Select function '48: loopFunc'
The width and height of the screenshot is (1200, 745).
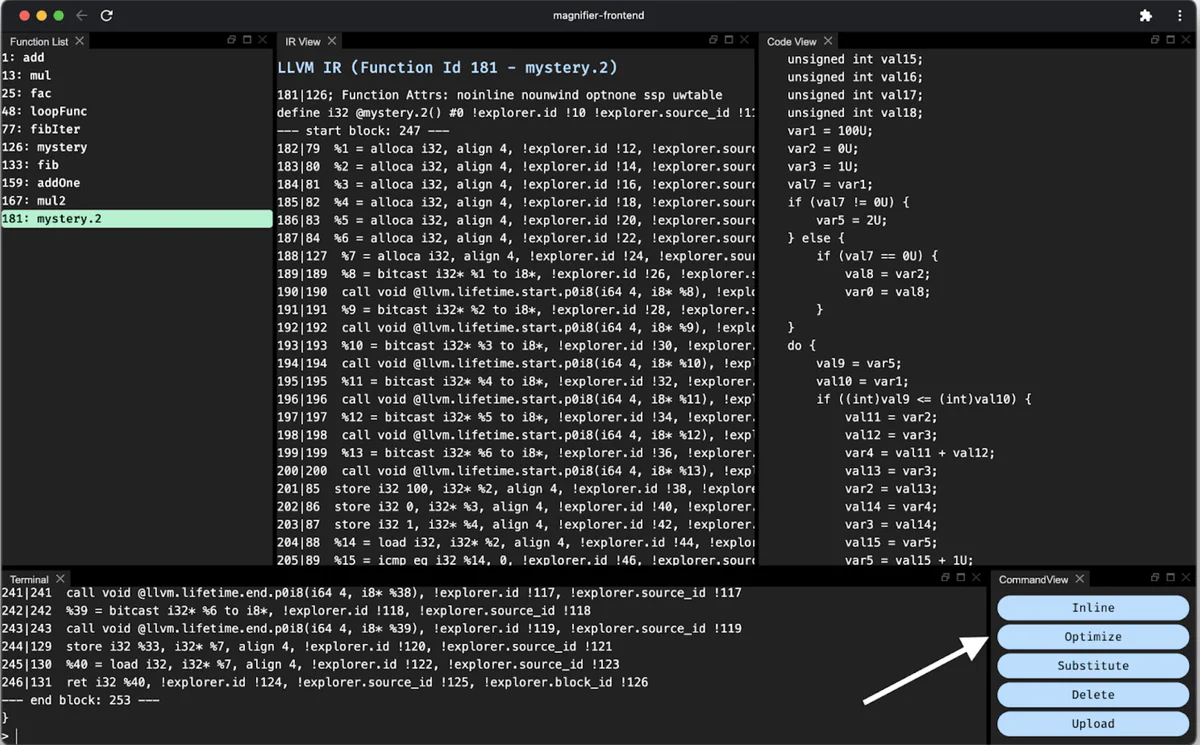[137, 112]
